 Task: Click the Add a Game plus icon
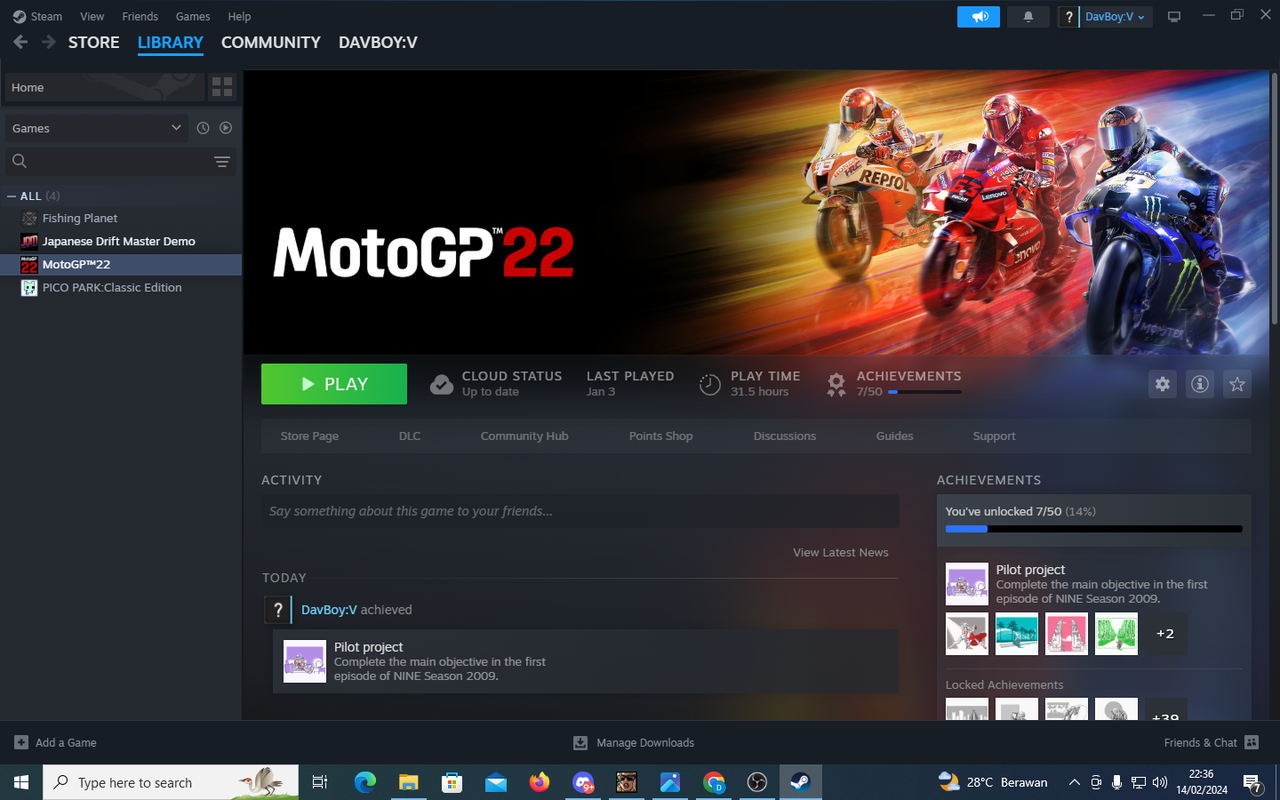[x=21, y=743]
